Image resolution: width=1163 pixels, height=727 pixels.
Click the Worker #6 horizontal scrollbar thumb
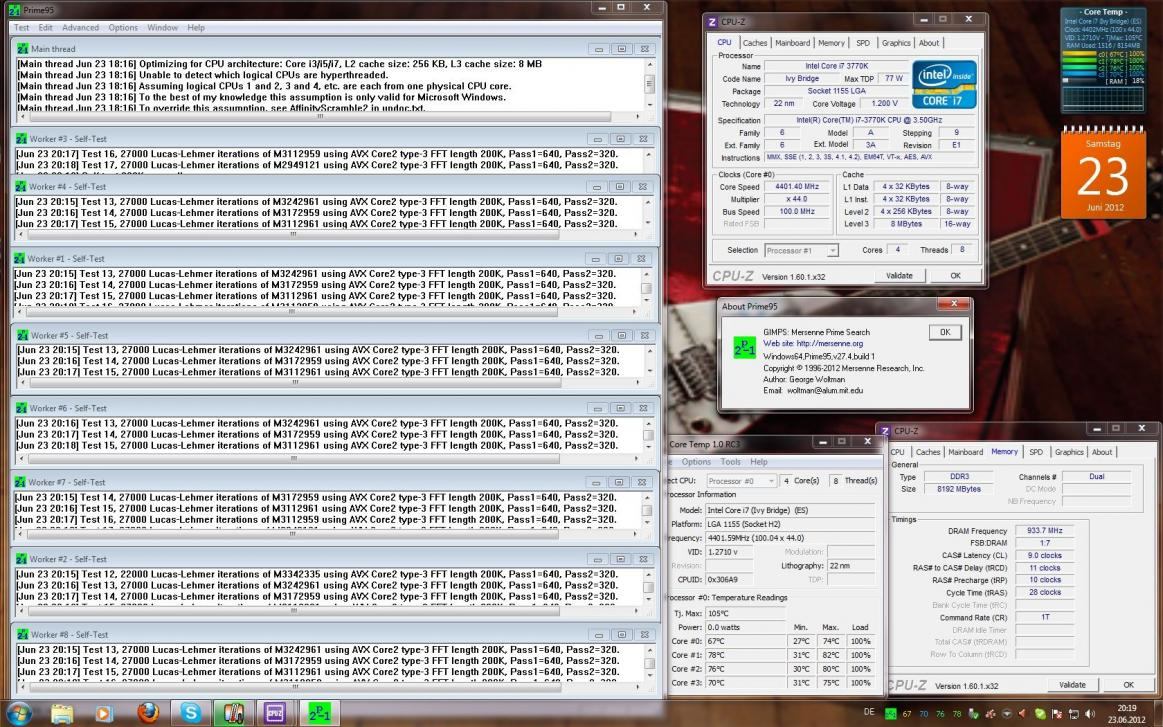(294, 458)
